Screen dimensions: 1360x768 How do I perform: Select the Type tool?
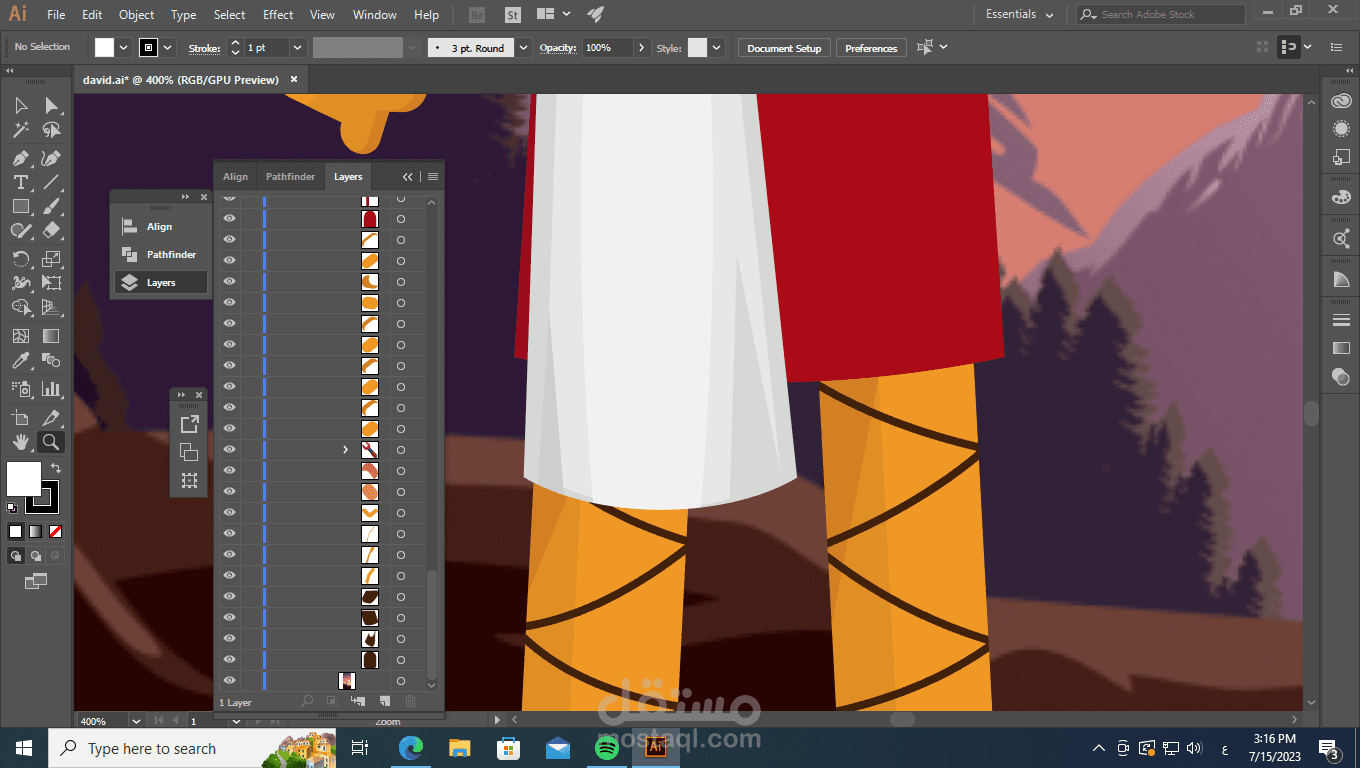pos(20,182)
